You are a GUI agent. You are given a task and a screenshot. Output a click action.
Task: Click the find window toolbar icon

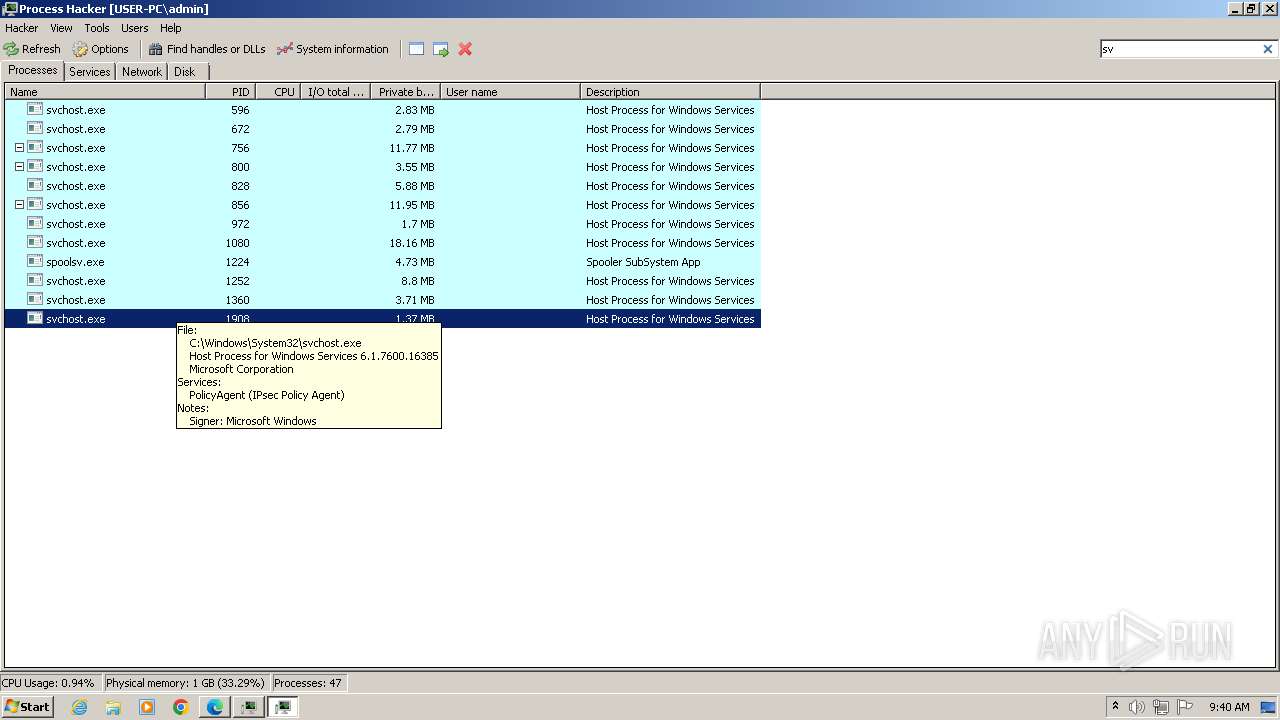(x=416, y=49)
